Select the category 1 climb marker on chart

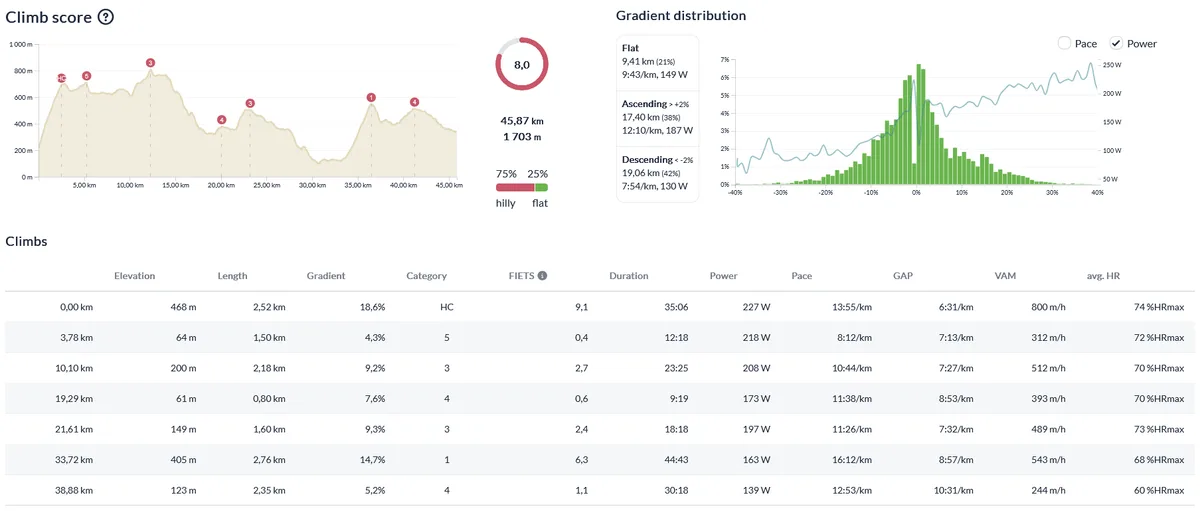point(372,98)
